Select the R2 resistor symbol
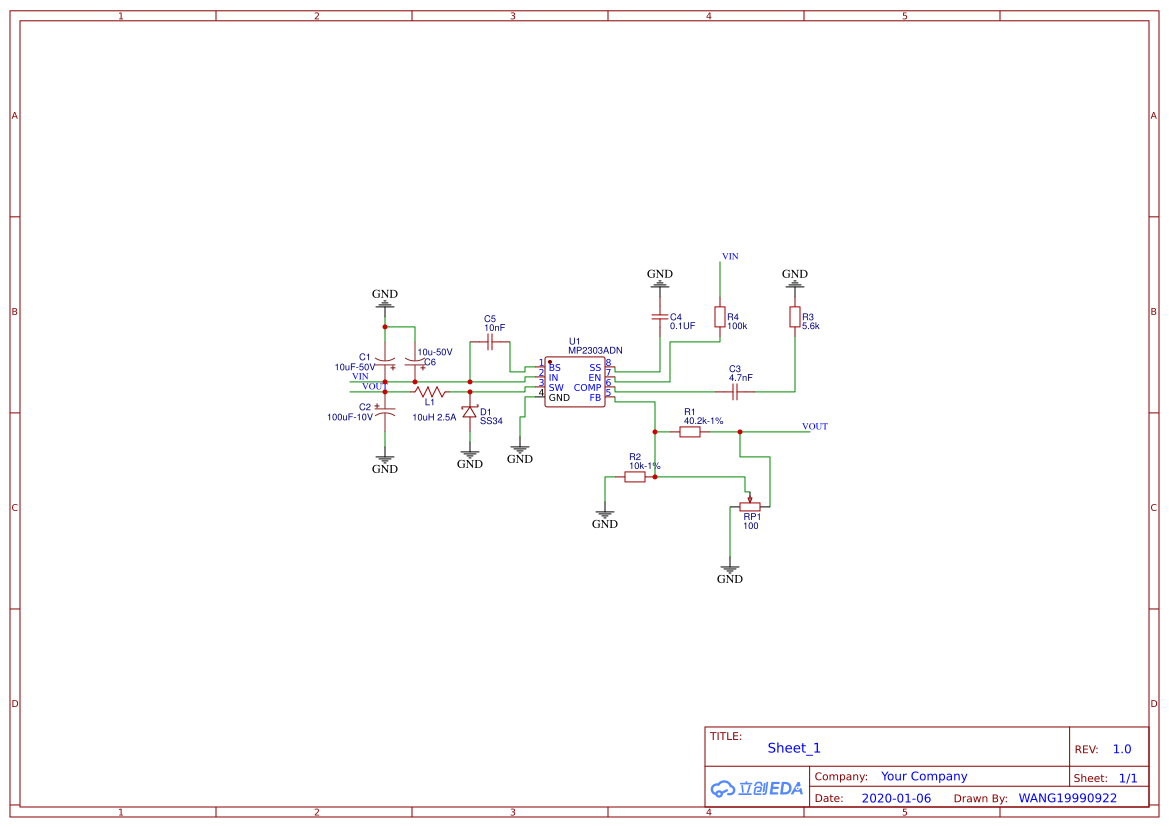The height and width of the screenshot is (827, 1169). pyautogui.click(x=634, y=477)
